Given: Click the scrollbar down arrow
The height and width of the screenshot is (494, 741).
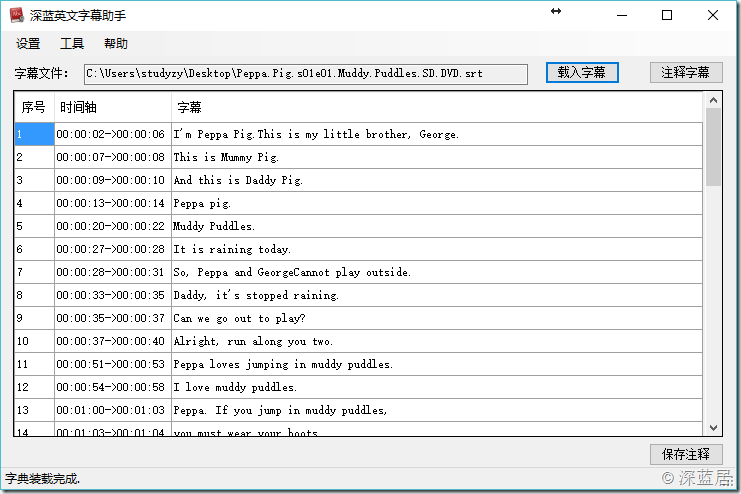Looking at the screenshot, I should click(713, 428).
